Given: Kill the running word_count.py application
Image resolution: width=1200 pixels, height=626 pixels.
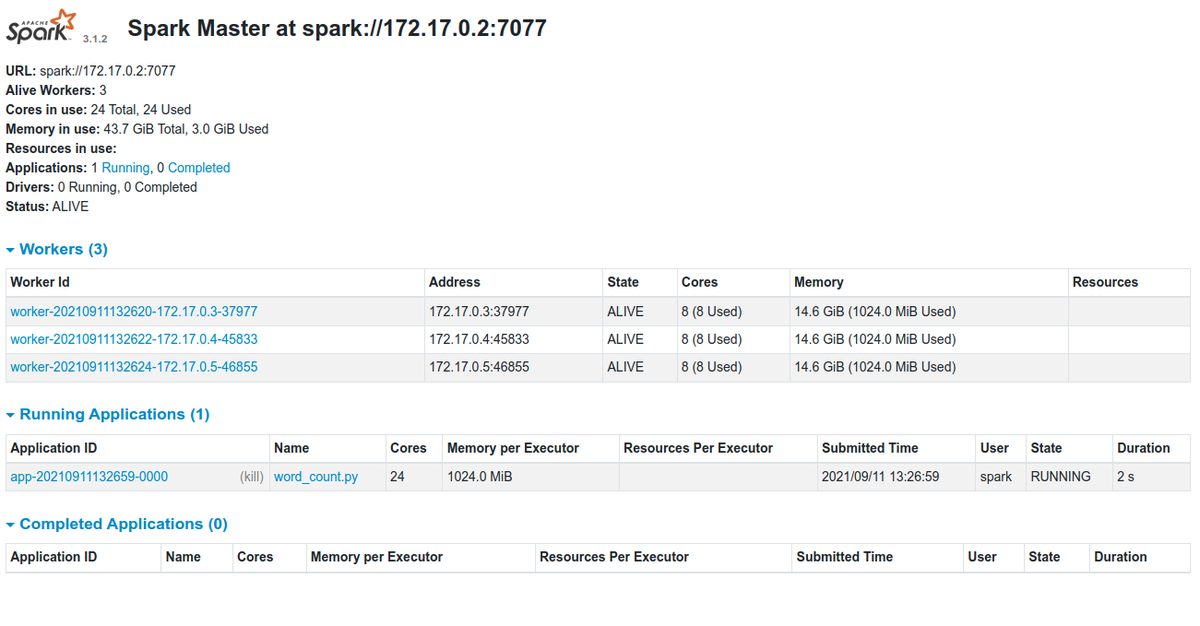Looking at the screenshot, I should pyautogui.click(x=251, y=477).
